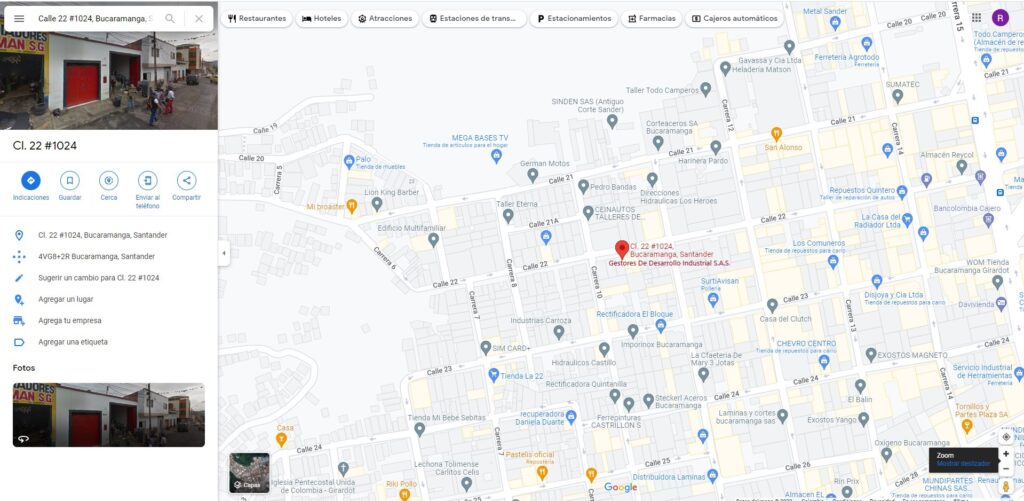Copy address Cl. 22 #1024, Bucaramanga row
1024x501 pixels.
(x=108, y=235)
